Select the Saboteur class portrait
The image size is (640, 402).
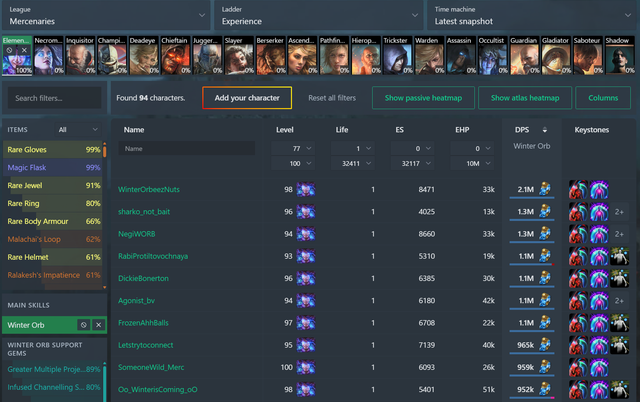pyautogui.click(x=588, y=56)
